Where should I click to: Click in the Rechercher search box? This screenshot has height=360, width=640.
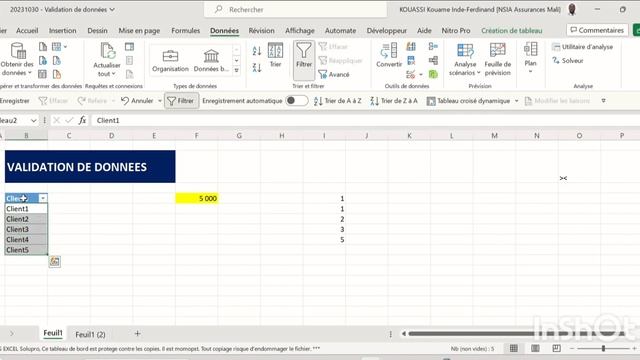click(296, 9)
